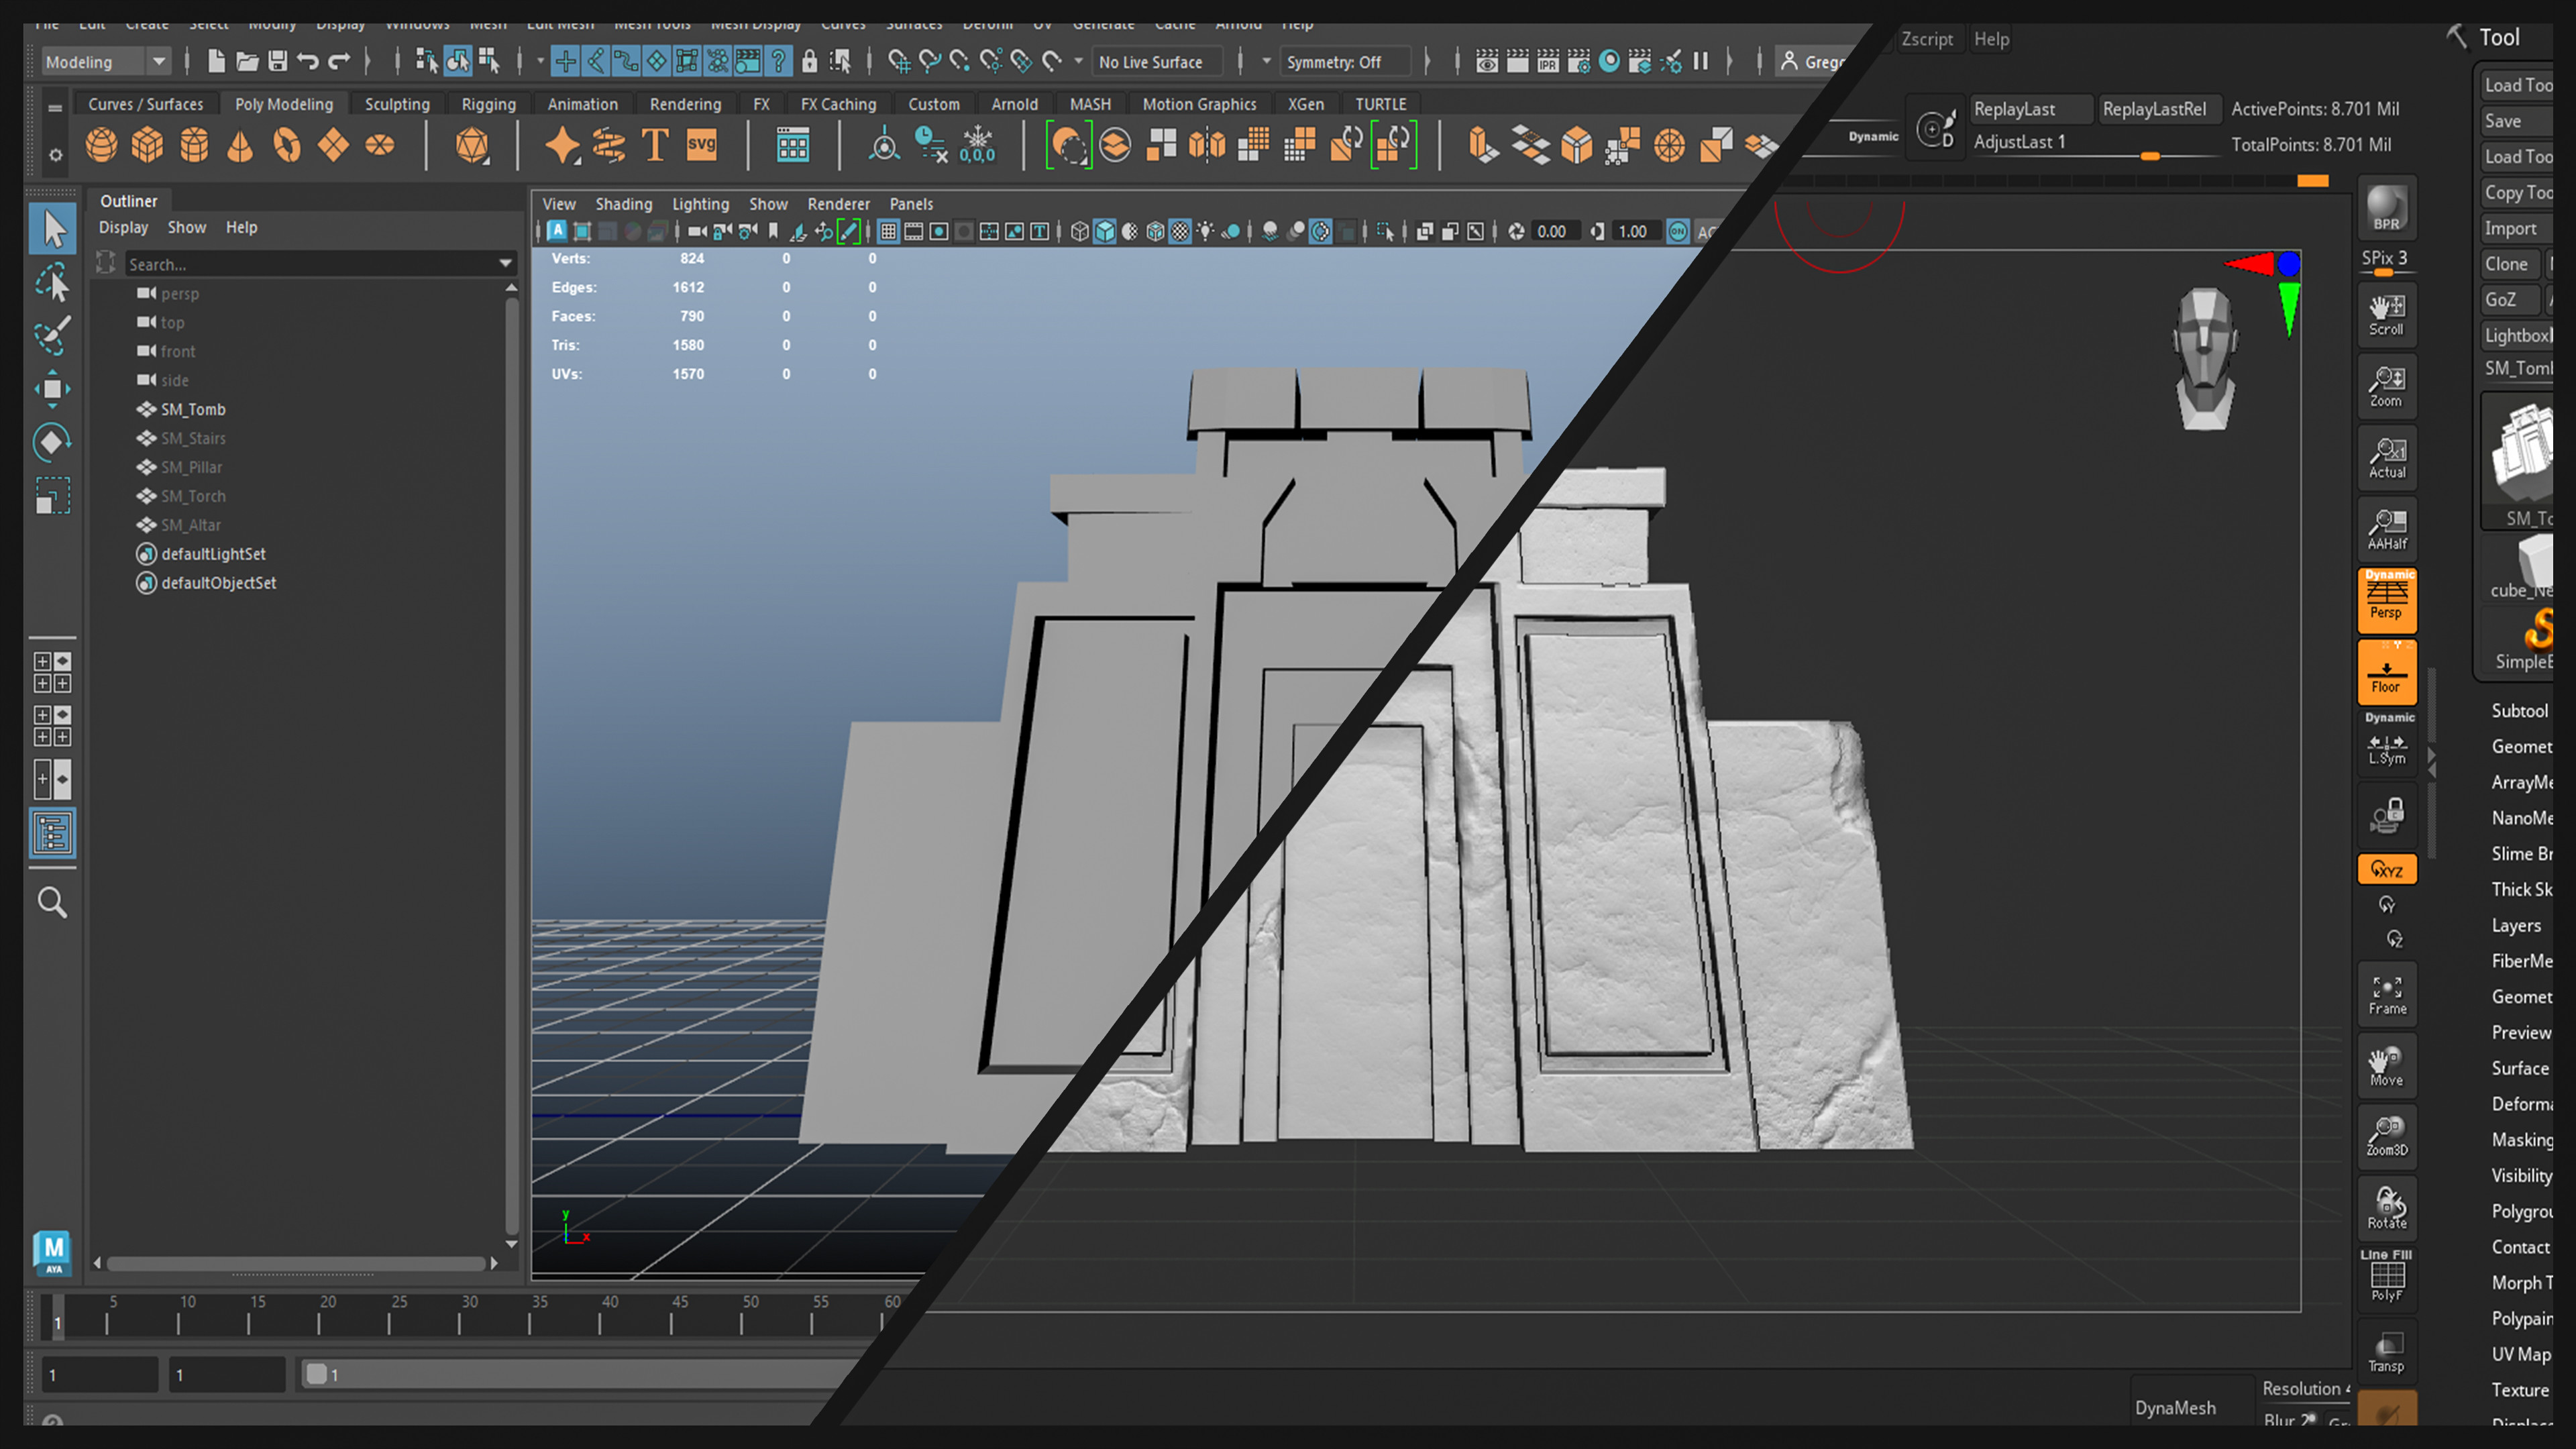Open the Symmetry: Off dropdown

[1346, 62]
